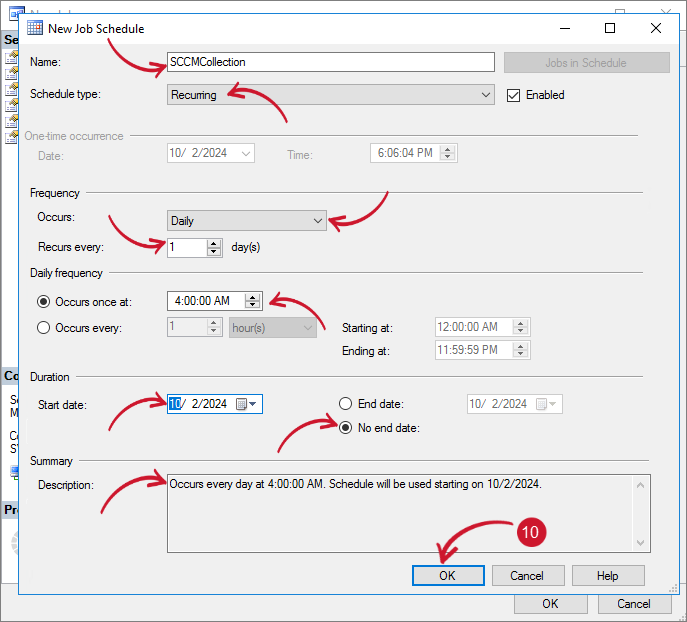This screenshot has height=622, width=687.
Task: Open the Start date picker dropdown arrow
Action: (x=254, y=404)
